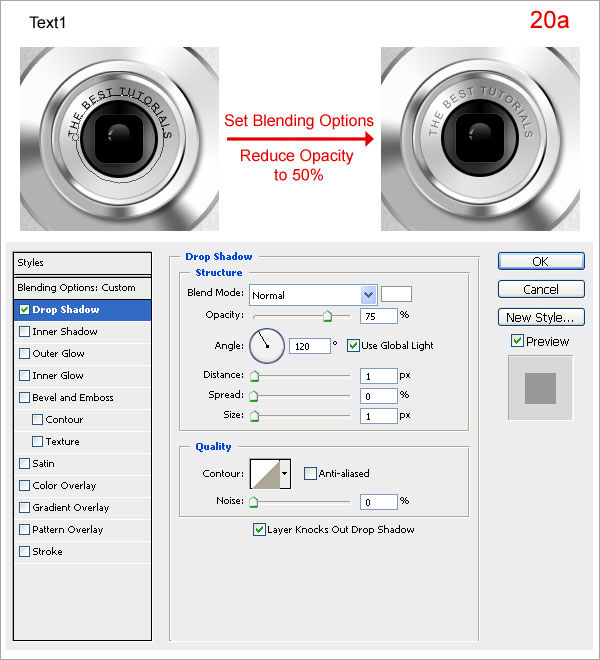600x660 pixels.
Task: Select Blending Options: Custom entry
Action: [x=83, y=288]
